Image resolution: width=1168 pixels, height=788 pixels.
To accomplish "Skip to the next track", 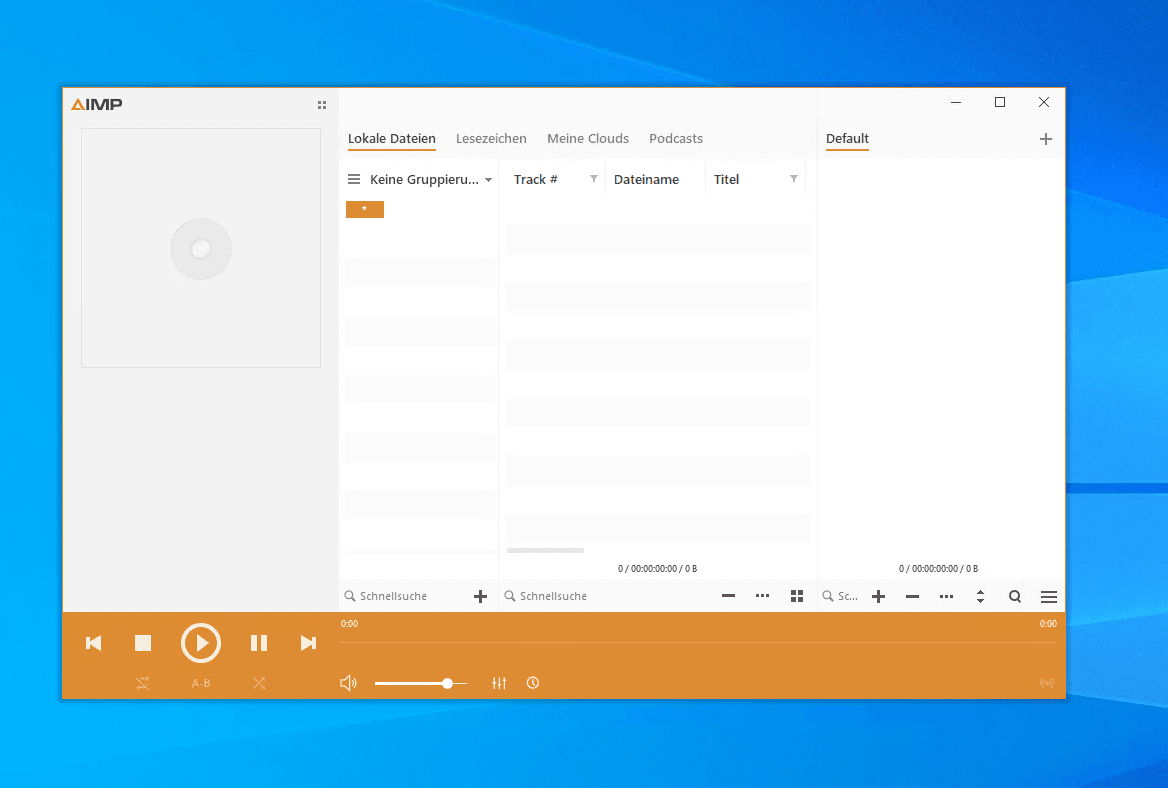I will coord(308,643).
